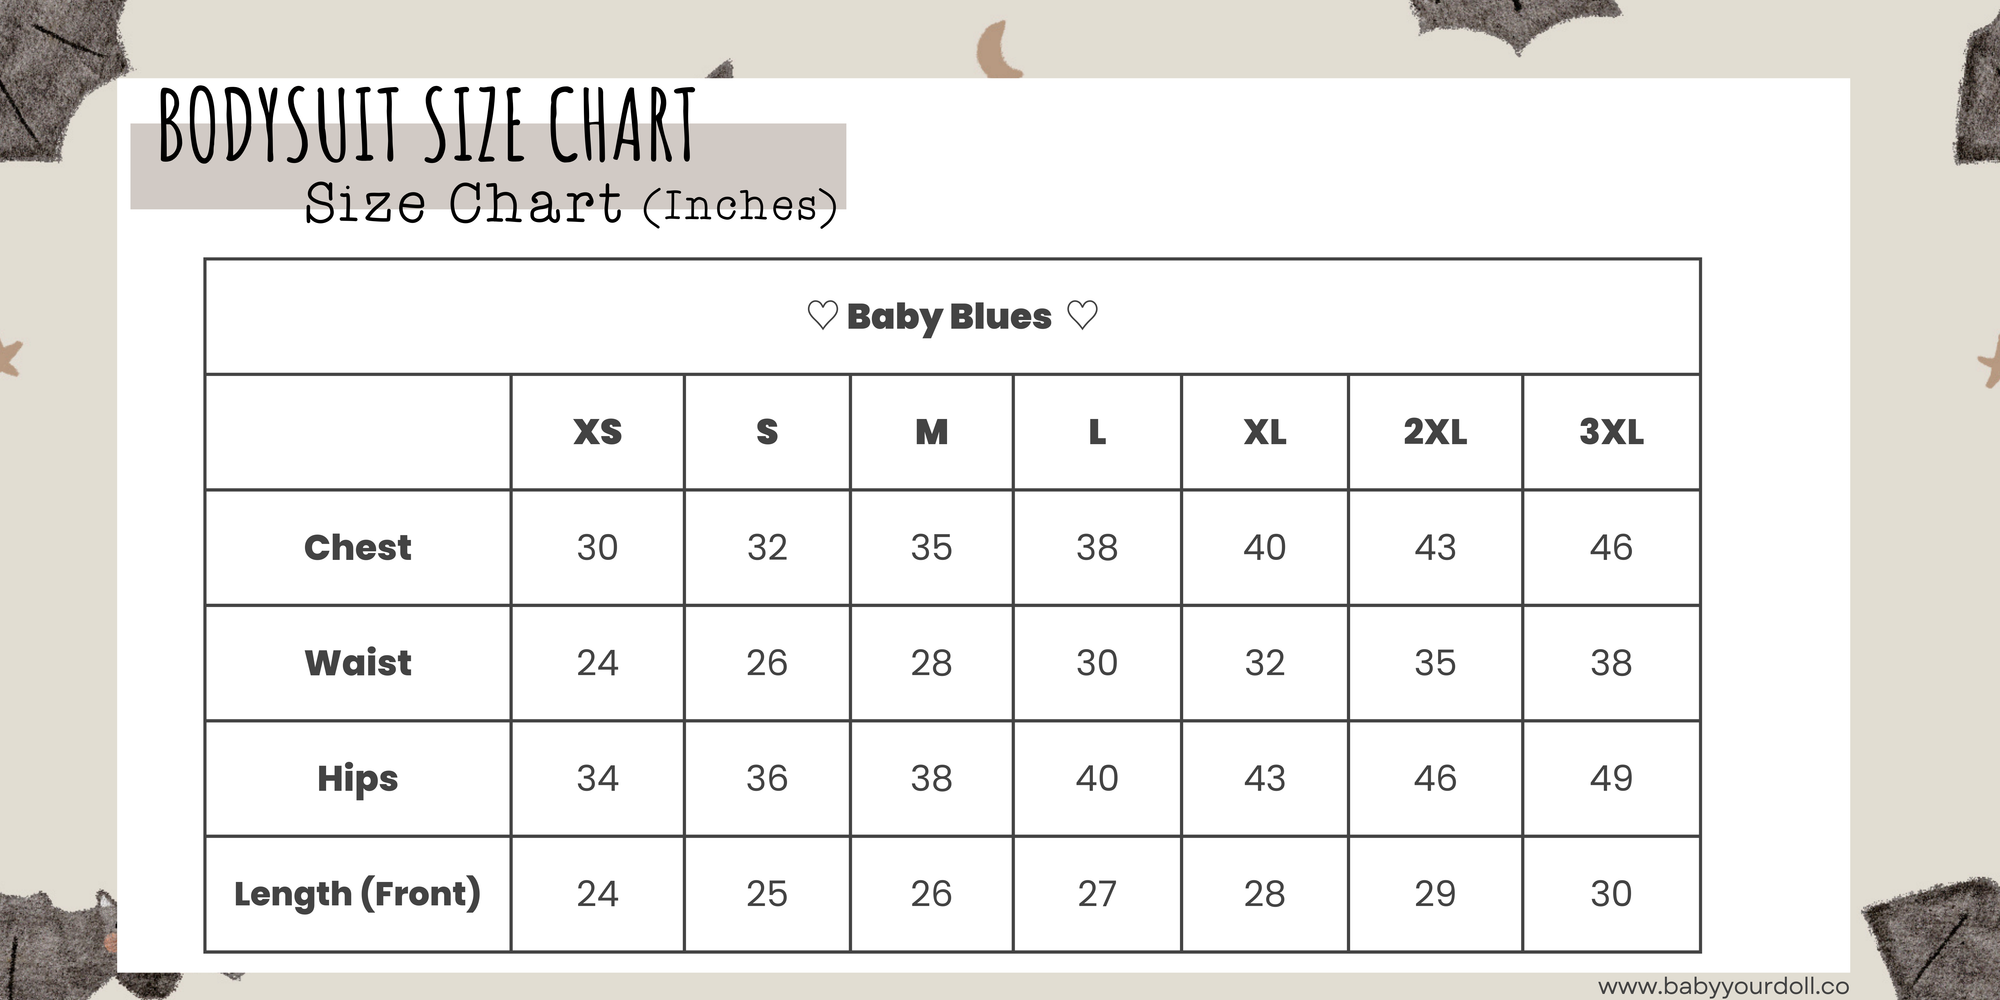2000x1000 pixels.
Task: Click the crescent moon decoration at top
Action: pos(996,52)
